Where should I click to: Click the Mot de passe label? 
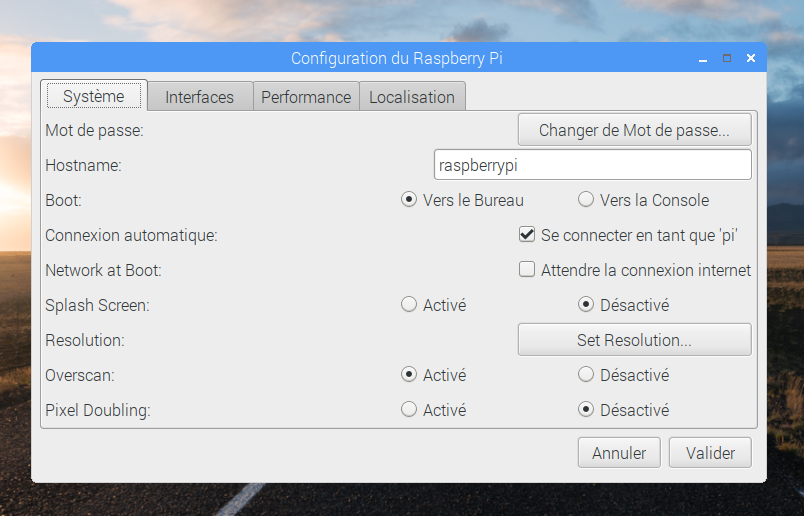[x=94, y=130]
